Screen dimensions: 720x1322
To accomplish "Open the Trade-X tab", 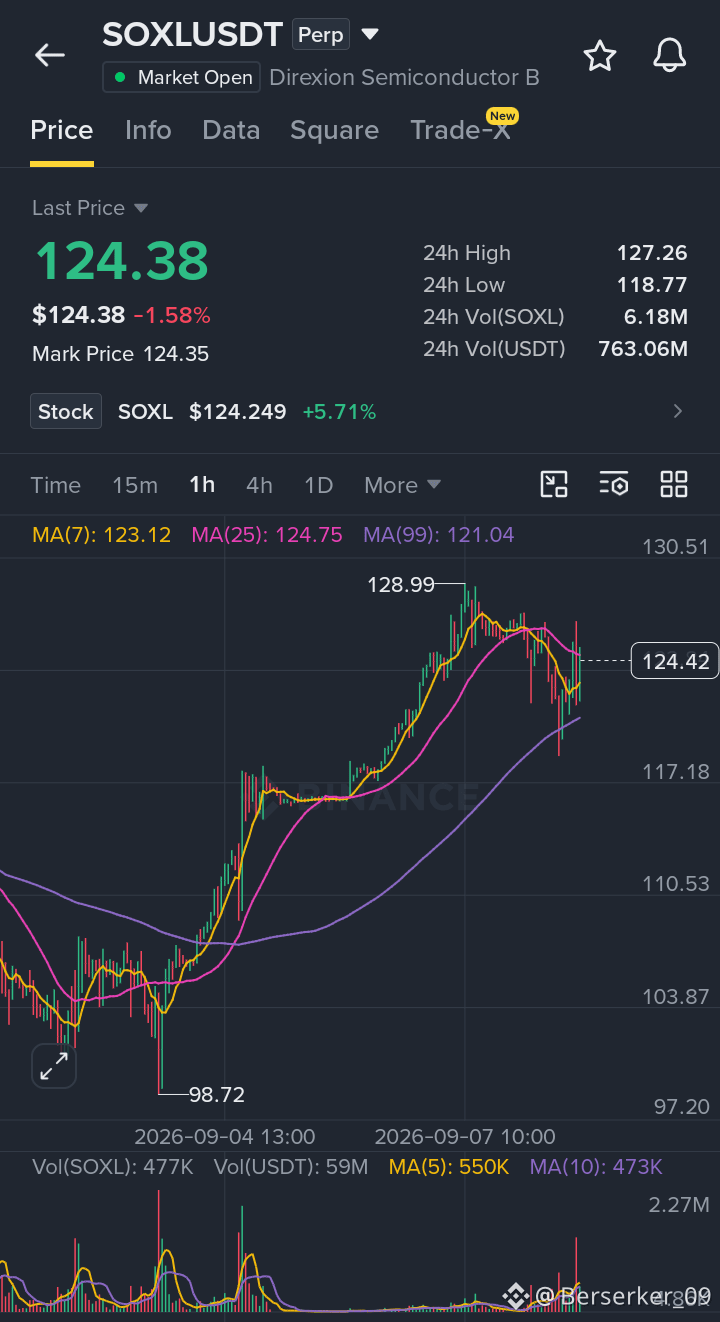I will (x=460, y=130).
